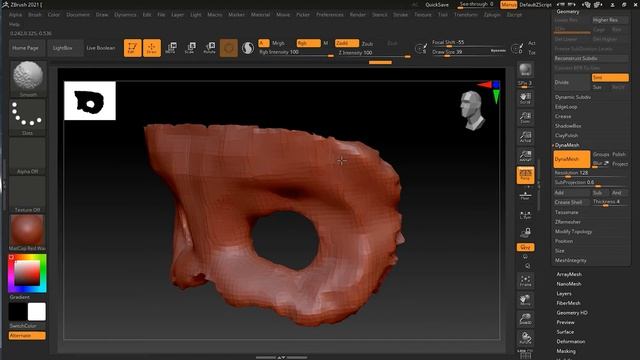
Task: Click the color picker square
Action: pyautogui.click(x=27, y=273)
